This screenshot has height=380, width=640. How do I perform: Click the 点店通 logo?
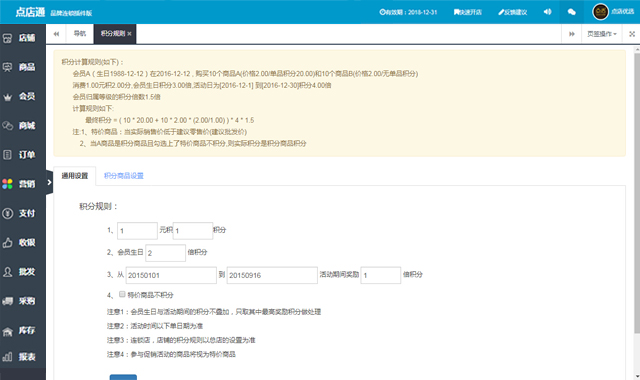pyautogui.click(x=30, y=12)
